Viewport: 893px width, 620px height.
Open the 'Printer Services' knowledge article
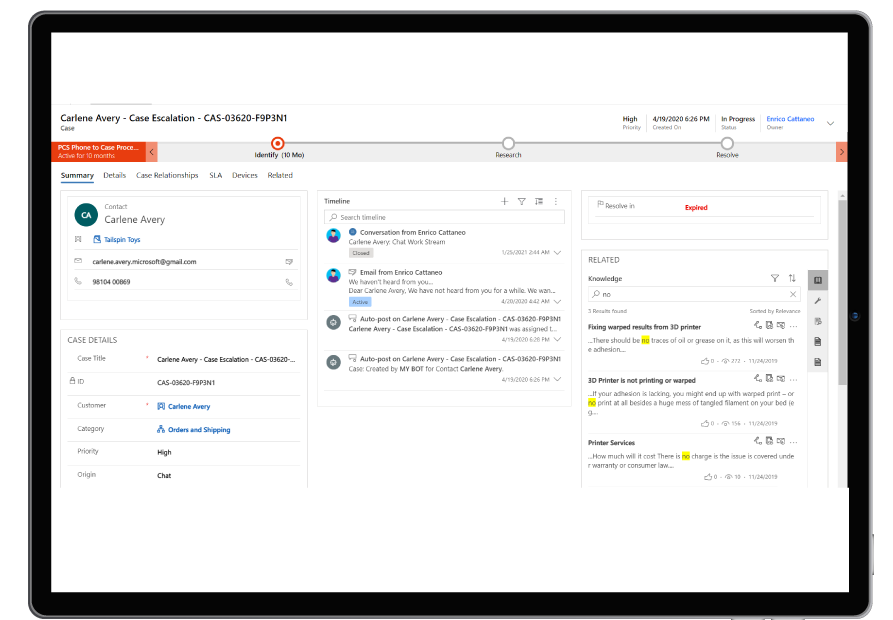(x=611, y=443)
